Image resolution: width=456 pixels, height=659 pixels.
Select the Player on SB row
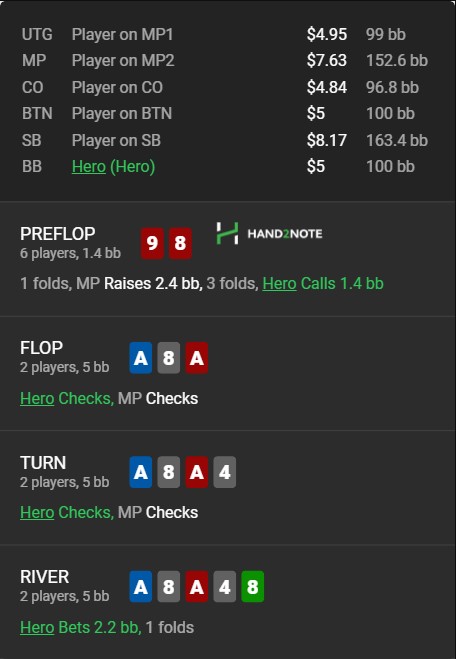[225, 140]
